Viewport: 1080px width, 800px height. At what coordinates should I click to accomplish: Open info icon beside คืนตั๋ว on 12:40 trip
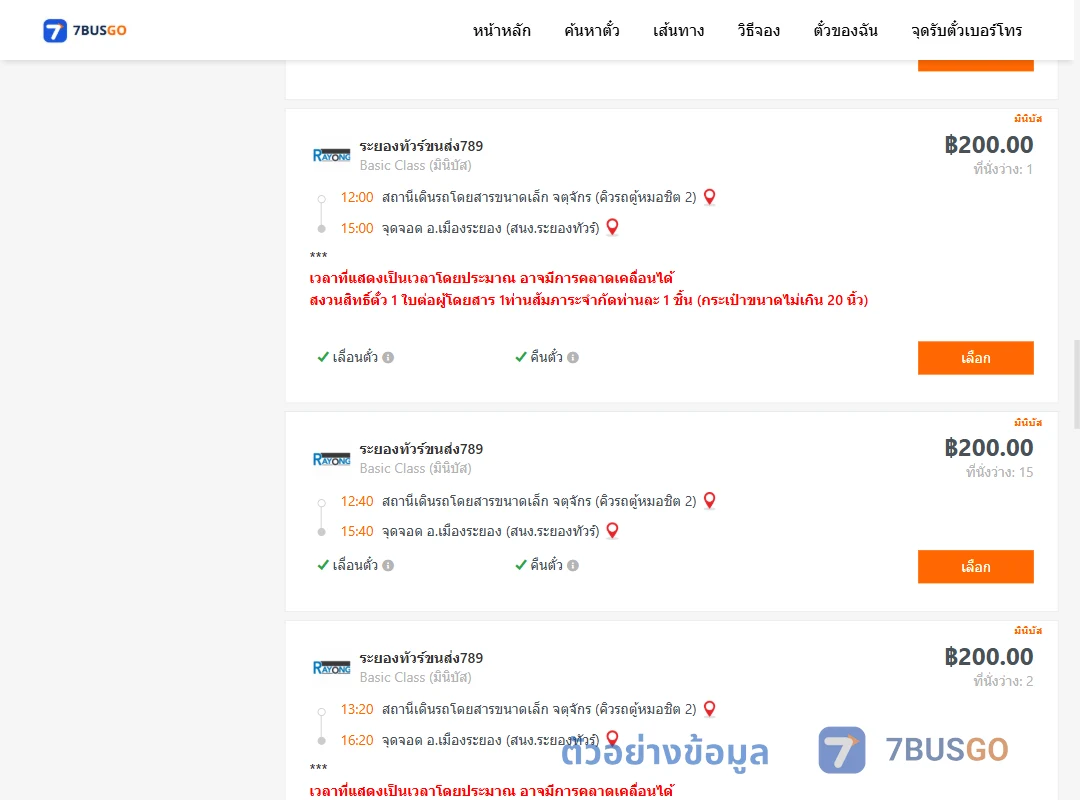point(573,566)
